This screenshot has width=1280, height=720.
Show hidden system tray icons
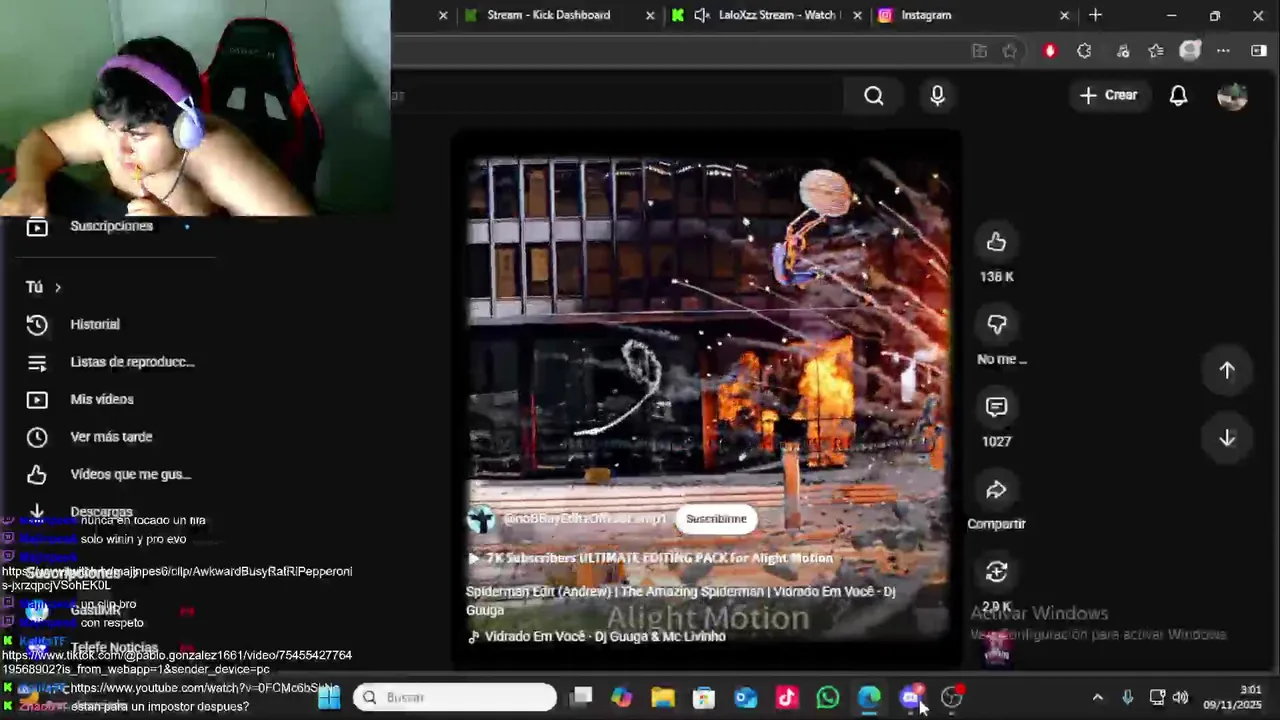click(x=1098, y=697)
